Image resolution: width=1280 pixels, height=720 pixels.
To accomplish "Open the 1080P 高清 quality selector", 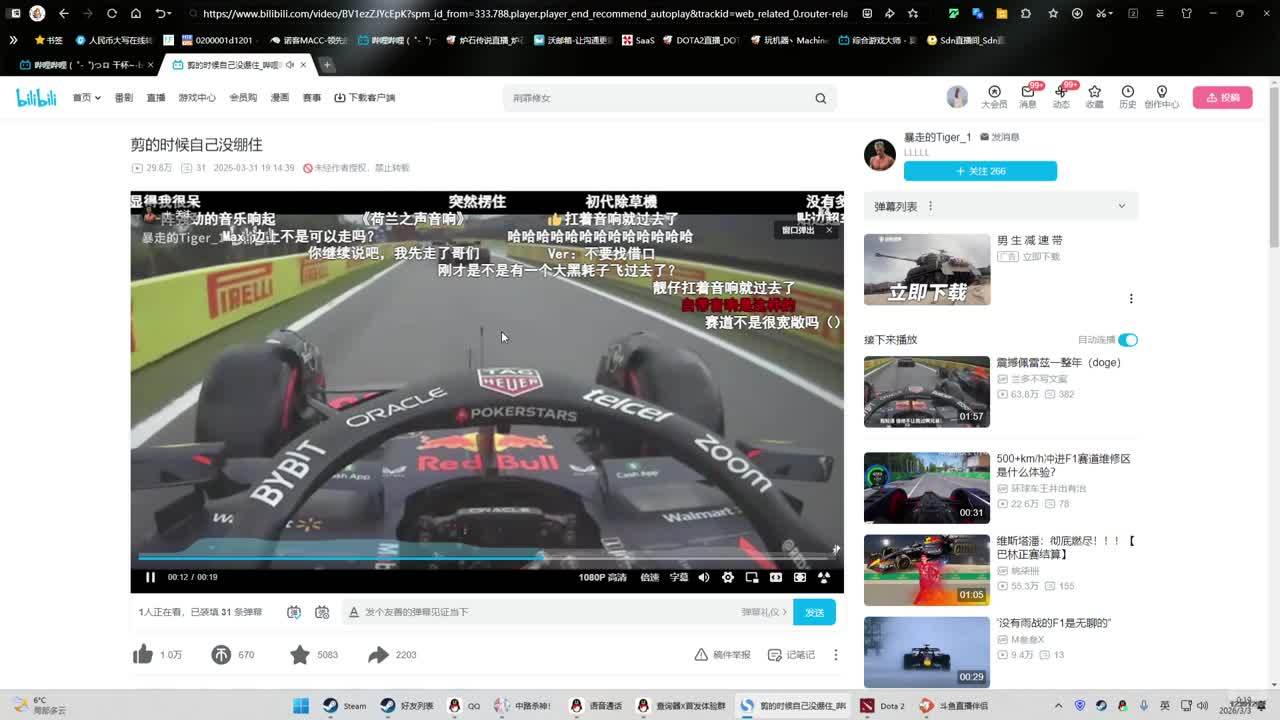I will click(x=602, y=577).
